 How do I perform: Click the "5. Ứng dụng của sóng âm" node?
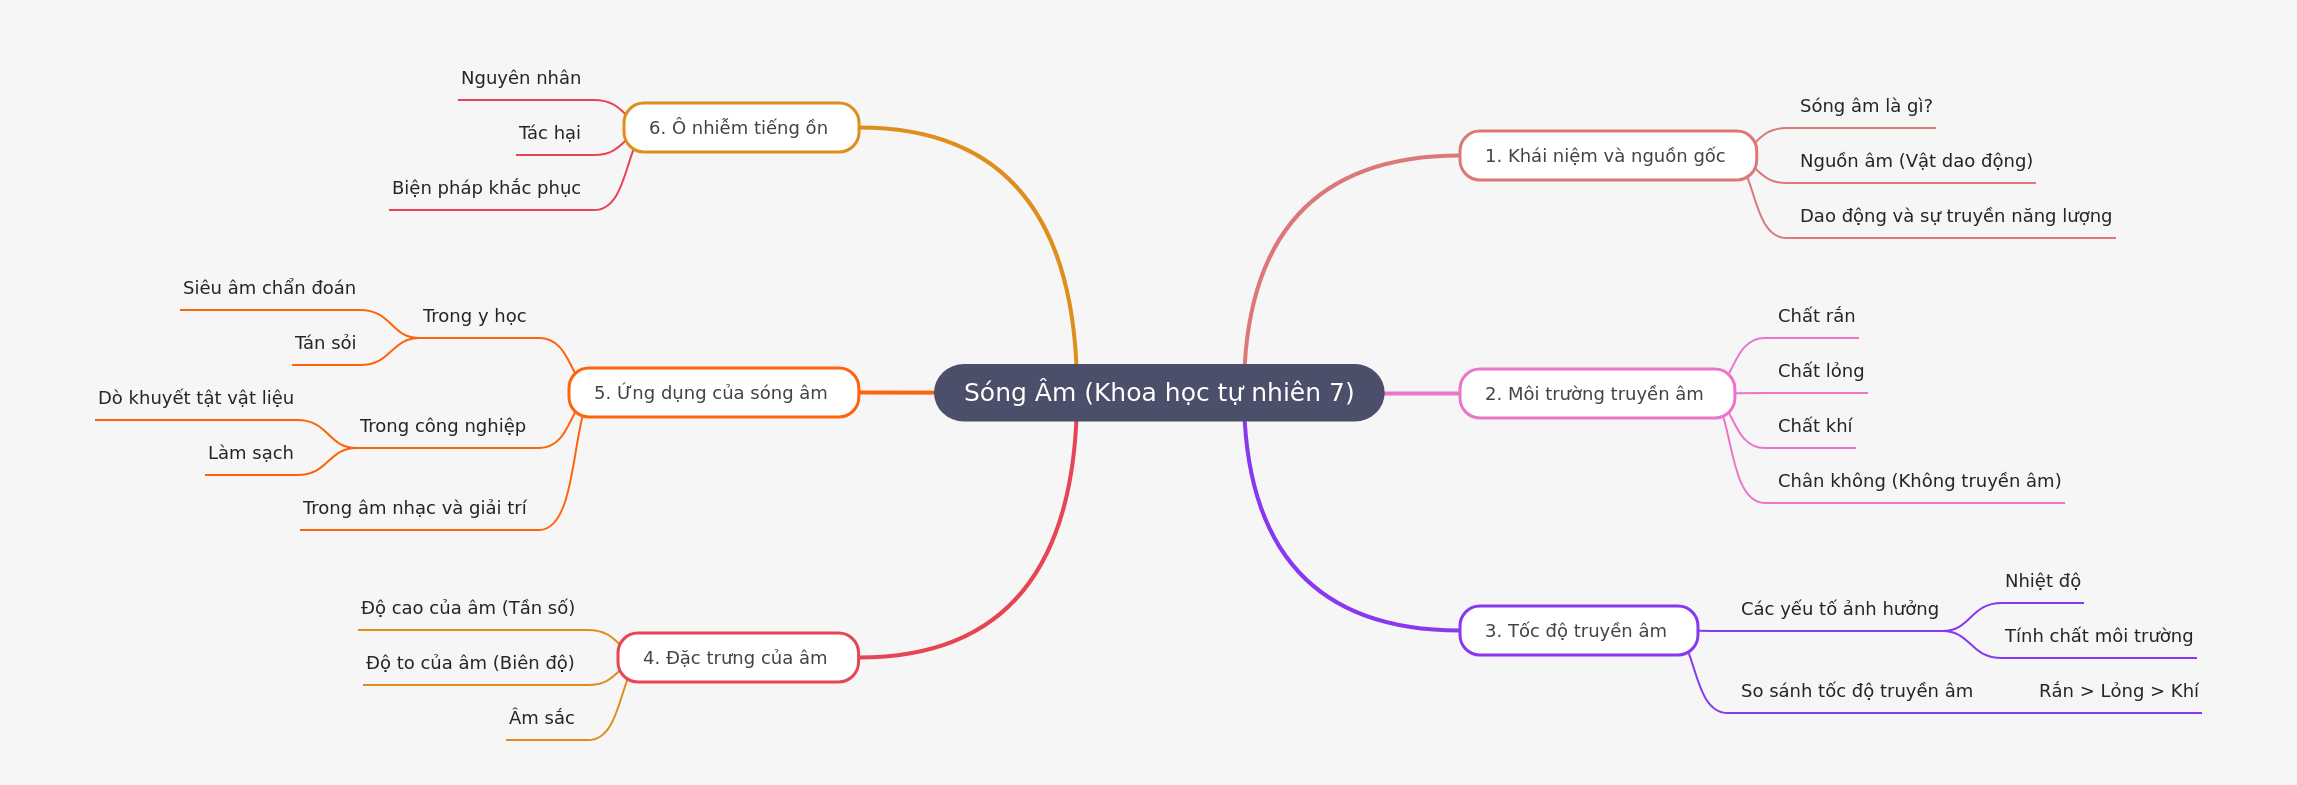(x=712, y=393)
